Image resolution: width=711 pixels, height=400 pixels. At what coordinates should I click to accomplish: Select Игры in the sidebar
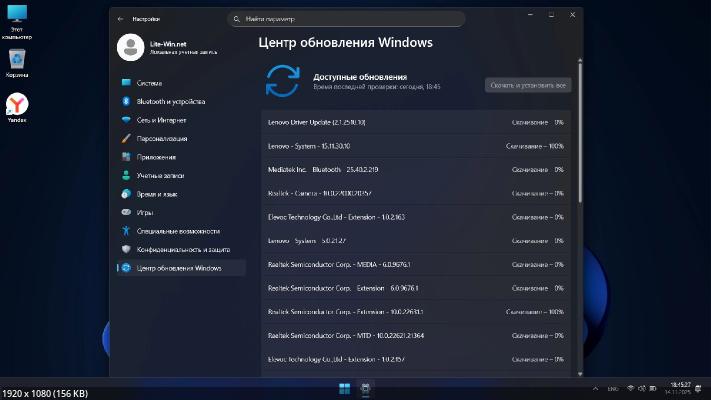point(144,212)
